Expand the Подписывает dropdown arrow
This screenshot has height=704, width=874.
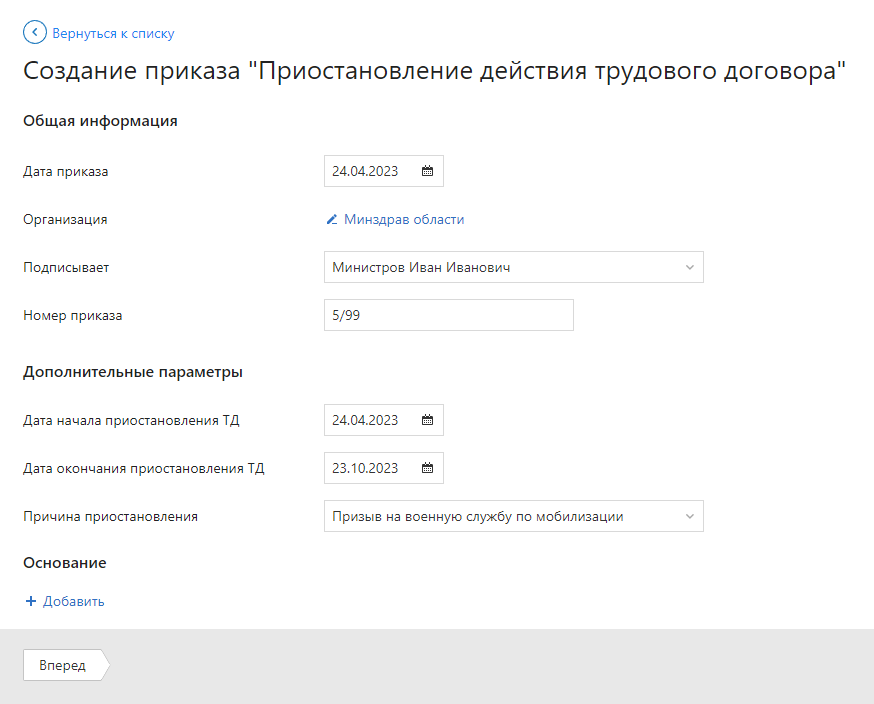(689, 268)
